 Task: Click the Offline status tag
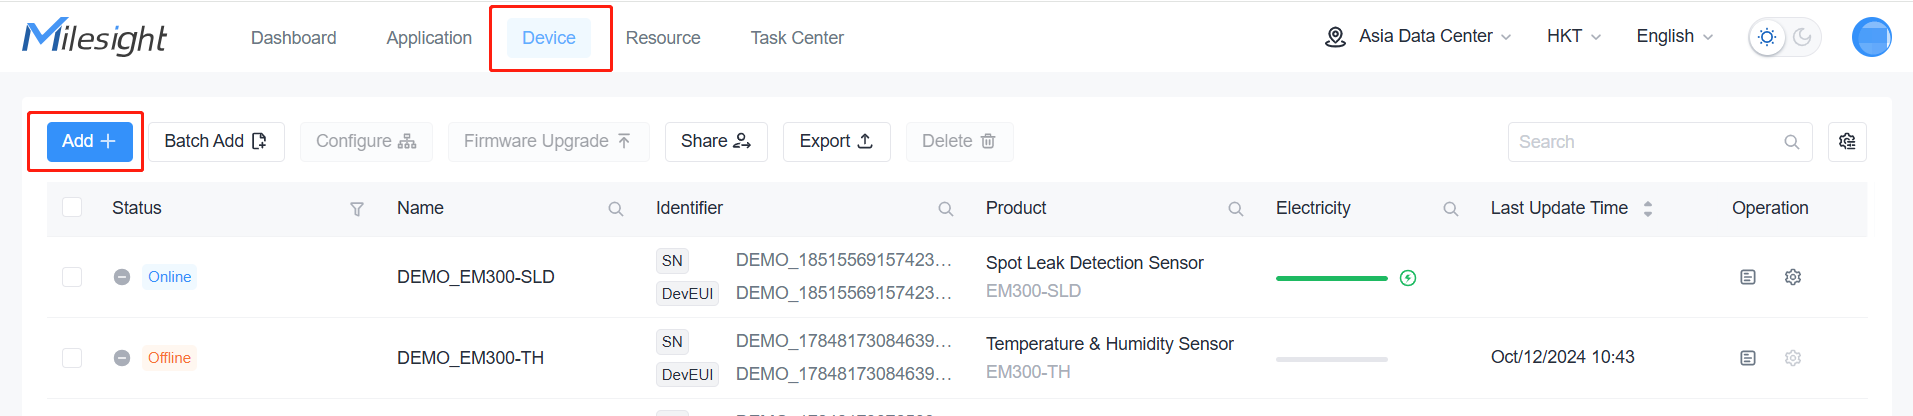pos(170,358)
